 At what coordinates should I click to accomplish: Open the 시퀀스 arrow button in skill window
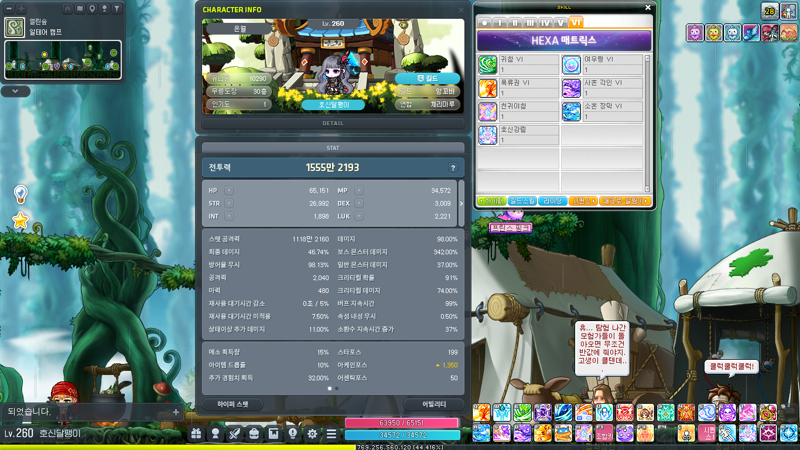click(583, 201)
